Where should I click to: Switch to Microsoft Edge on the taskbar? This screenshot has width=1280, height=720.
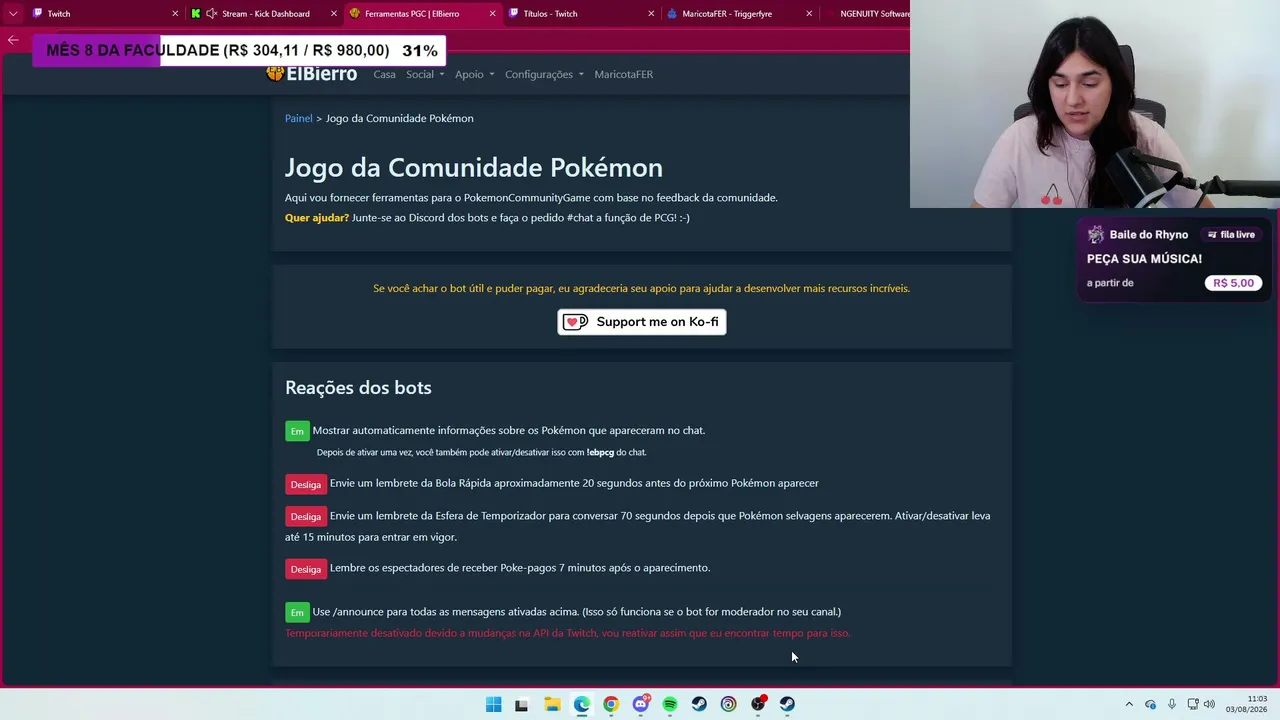pyautogui.click(x=581, y=704)
